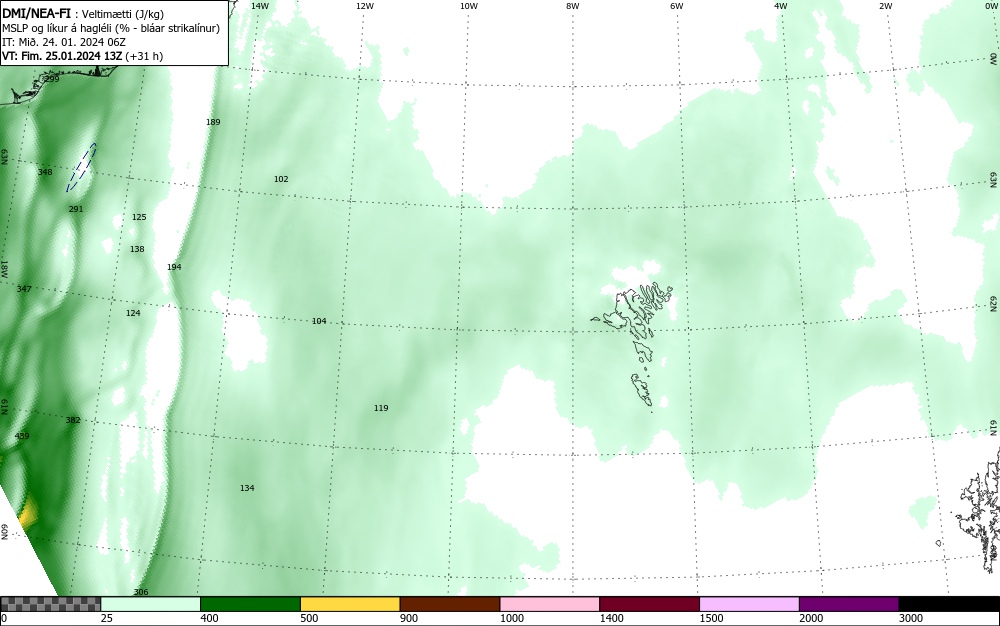
Task: Click the checkered gray 0–25 legend swatch
Action: coord(50,604)
